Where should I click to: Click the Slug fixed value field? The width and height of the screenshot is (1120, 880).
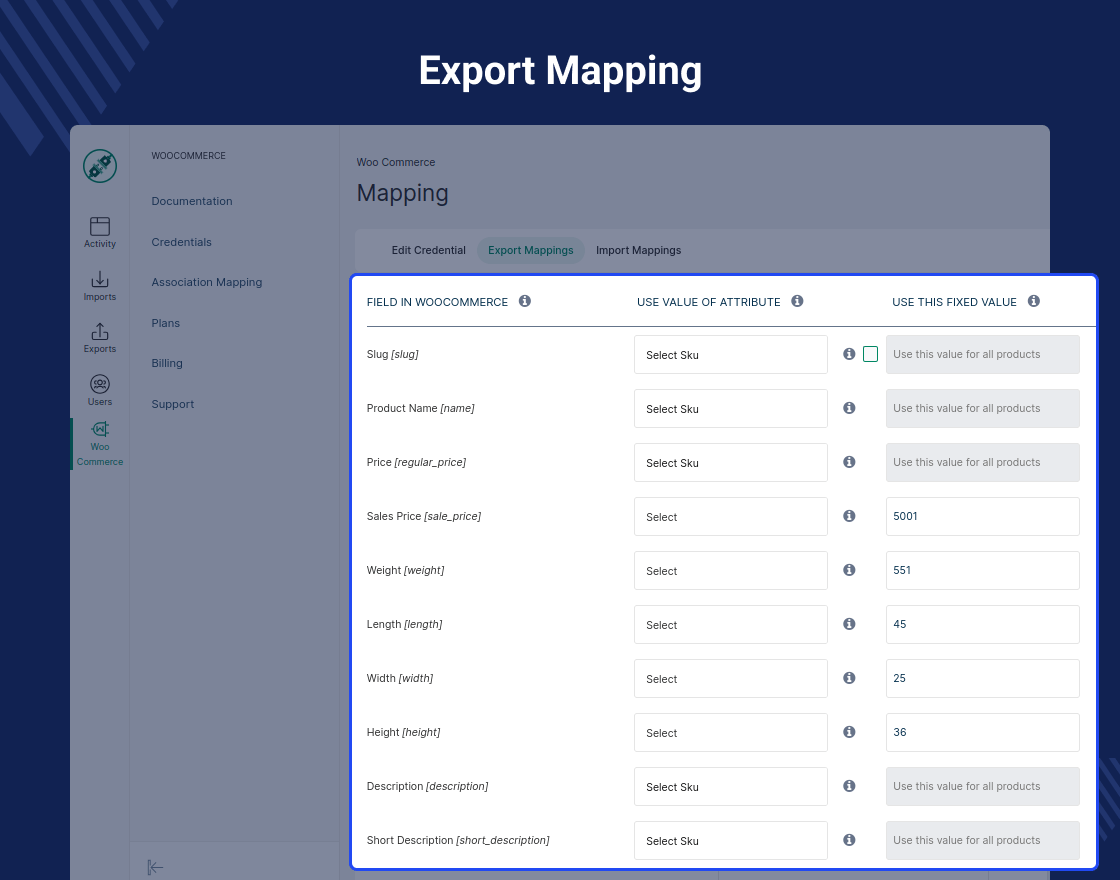983,354
